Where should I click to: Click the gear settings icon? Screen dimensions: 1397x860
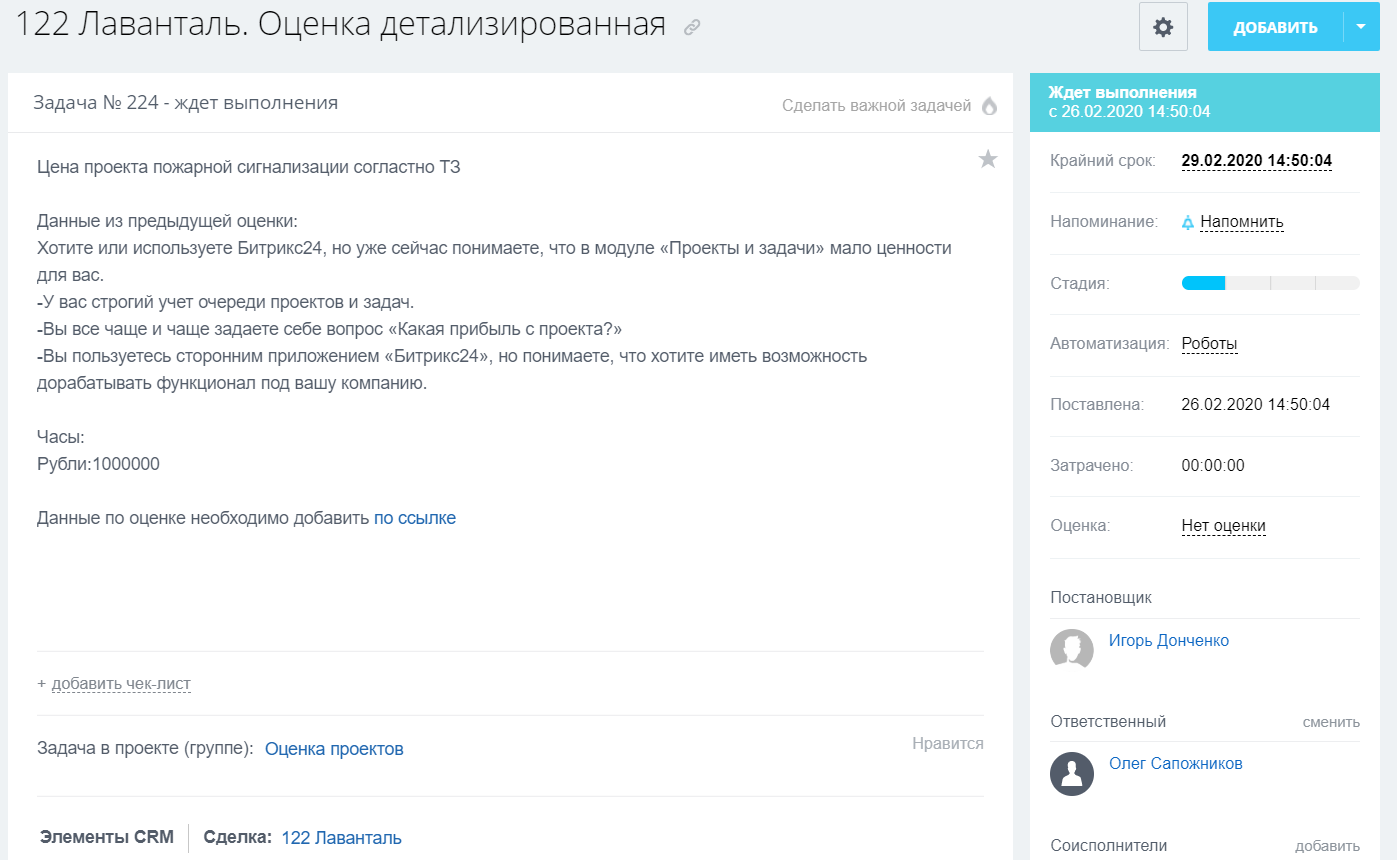(1163, 27)
